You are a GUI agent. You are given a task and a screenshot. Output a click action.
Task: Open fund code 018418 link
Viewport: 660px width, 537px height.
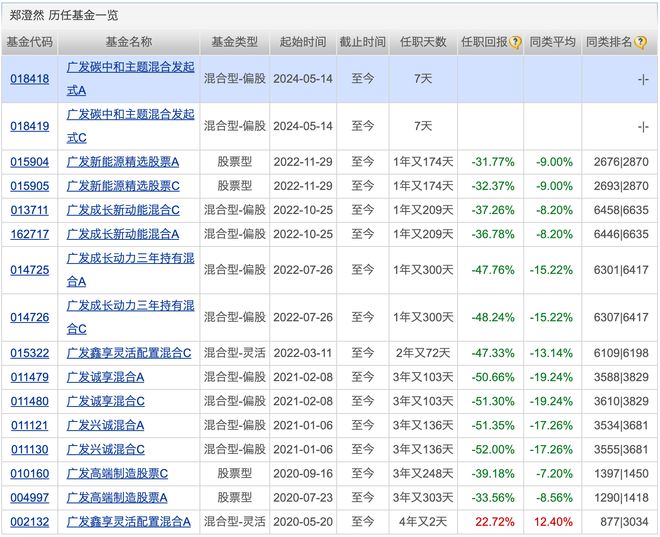tap(29, 79)
